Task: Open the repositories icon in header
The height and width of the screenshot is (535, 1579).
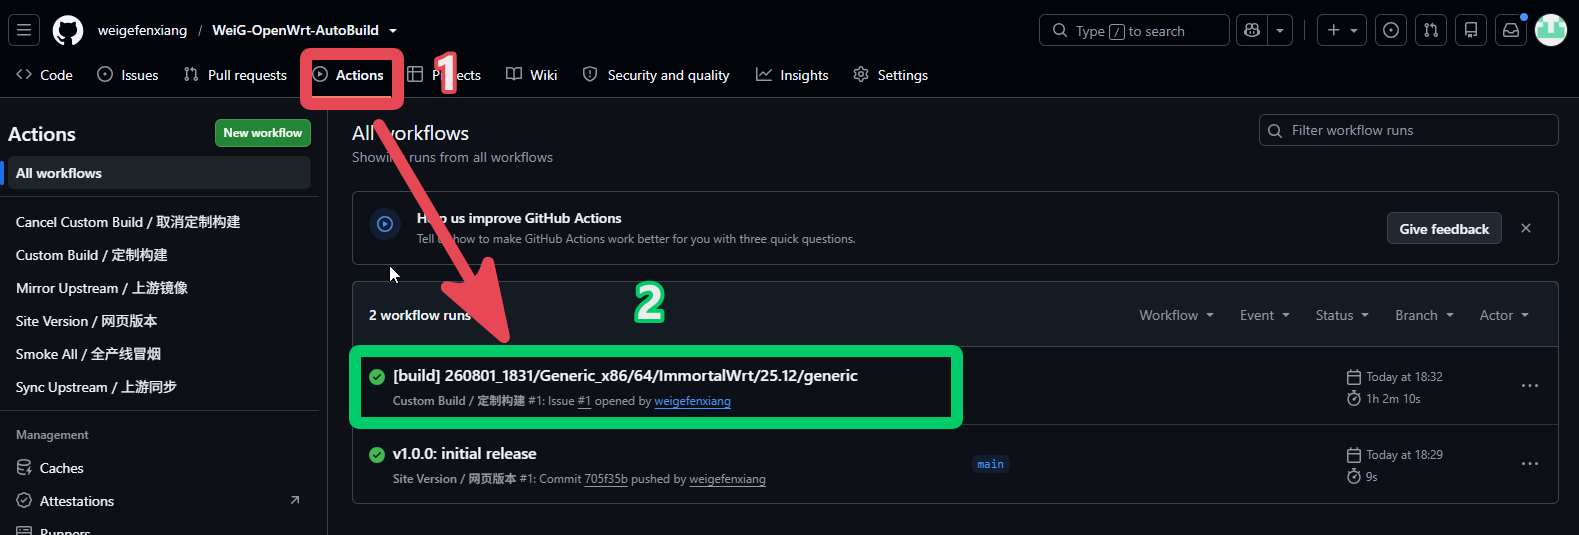Action: (1471, 30)
